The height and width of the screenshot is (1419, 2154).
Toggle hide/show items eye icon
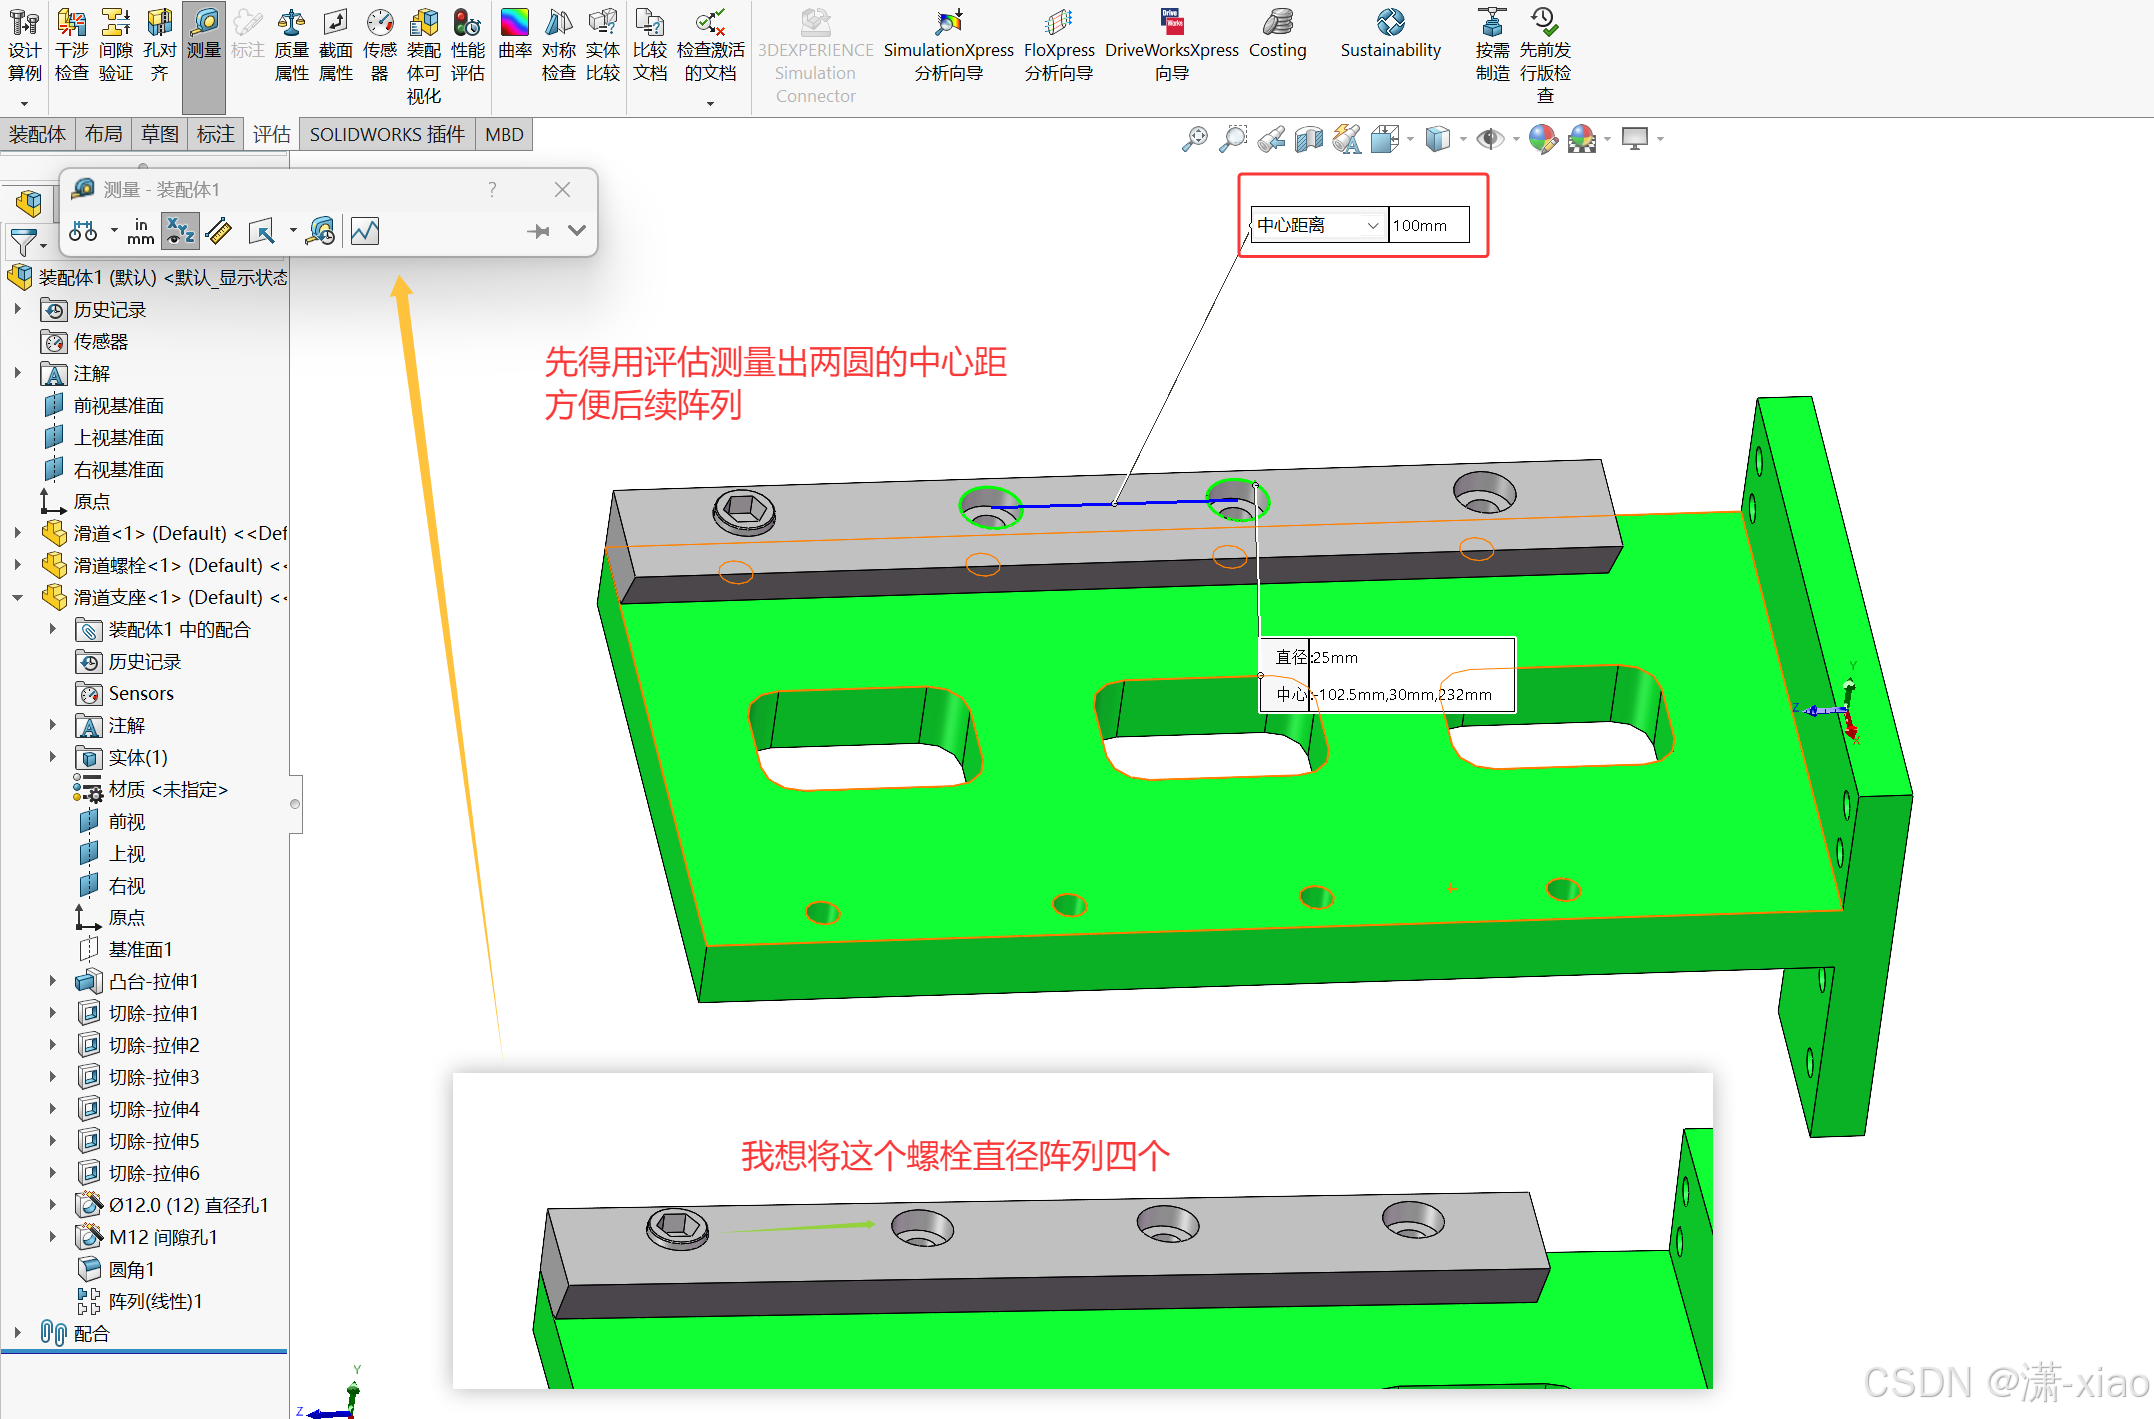pos(1490,139)
